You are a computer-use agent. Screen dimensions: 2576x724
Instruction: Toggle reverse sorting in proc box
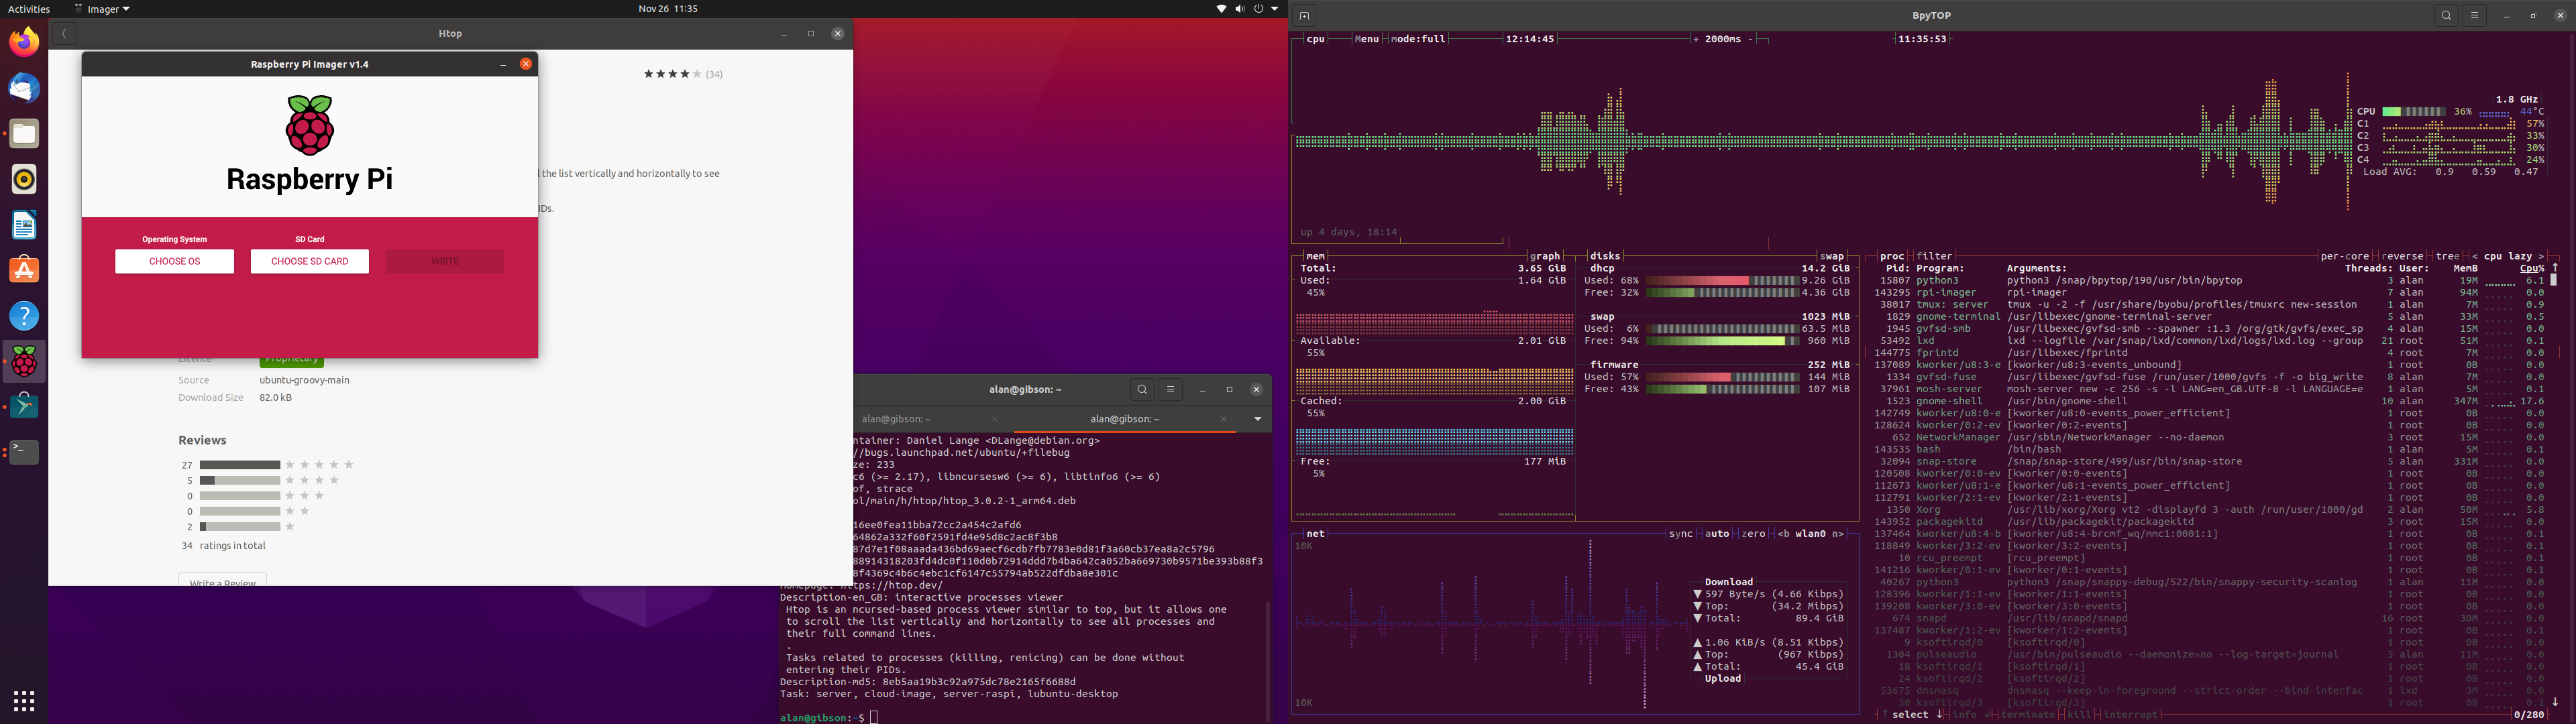pos(2402,257)
